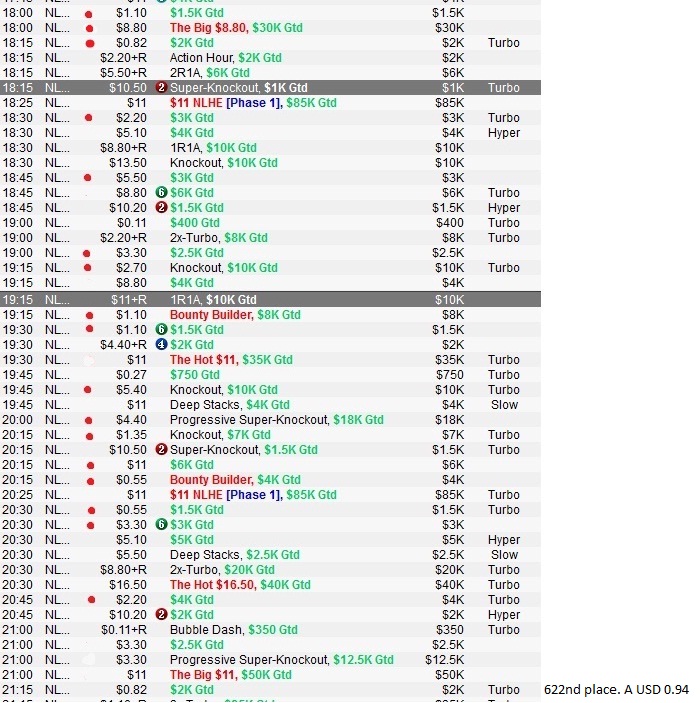The height and width of the screenshot is (703, 700).
Task: Click the red dot next to The Big $8.80
Action: coord(89,29)
